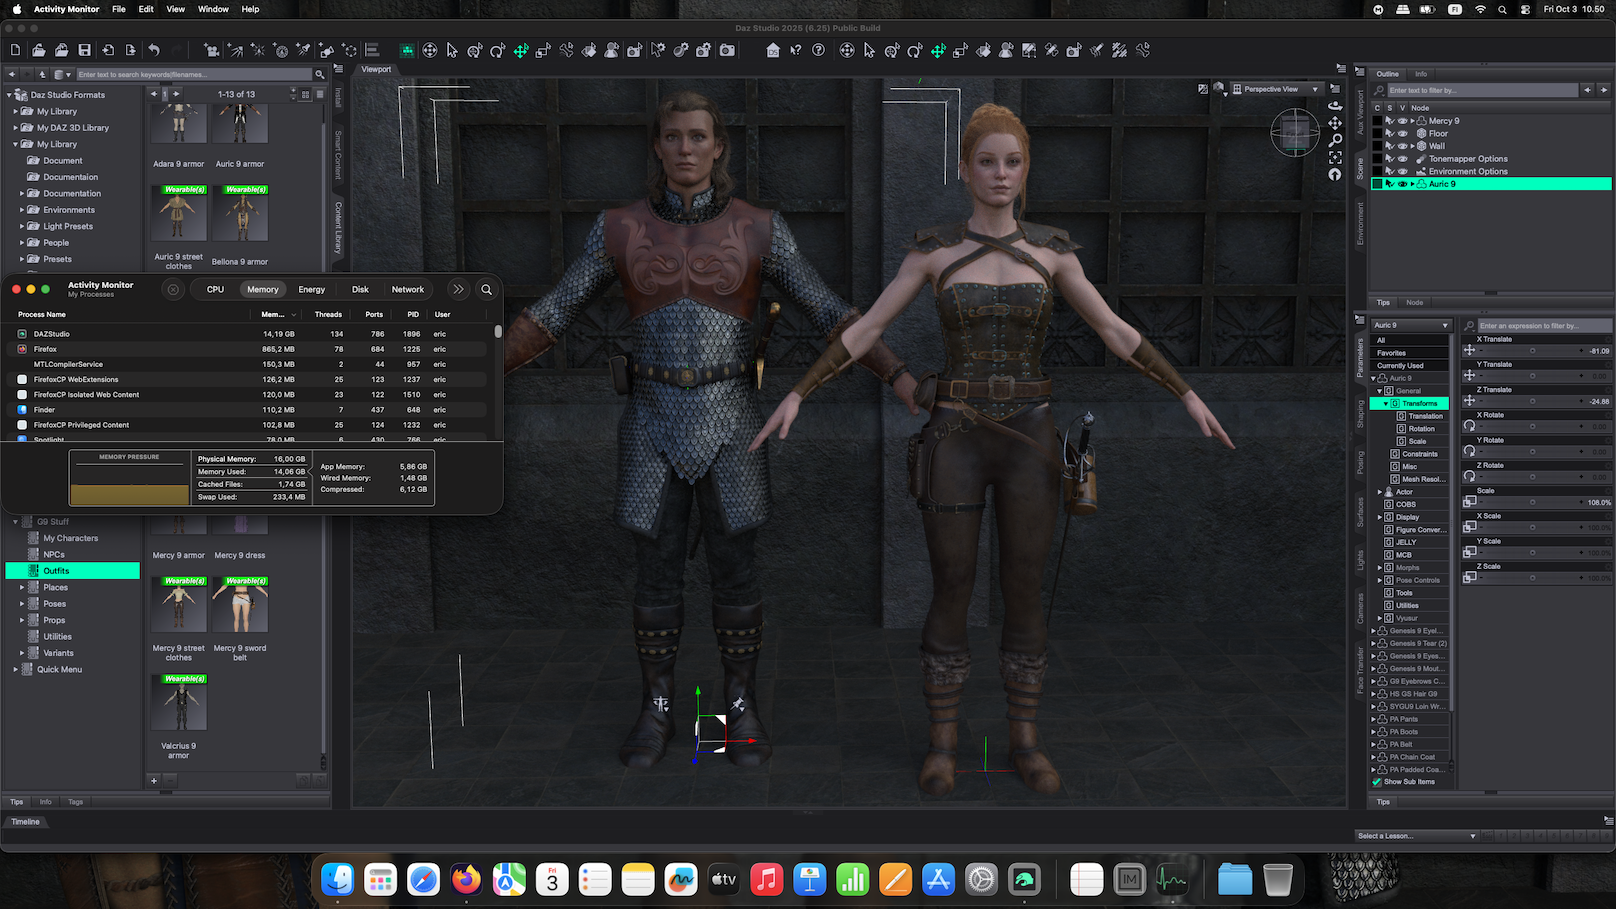Click the orbit view cube gizmo
This screenshot has width=1616, height=909.
click(x=1294, y=132)
